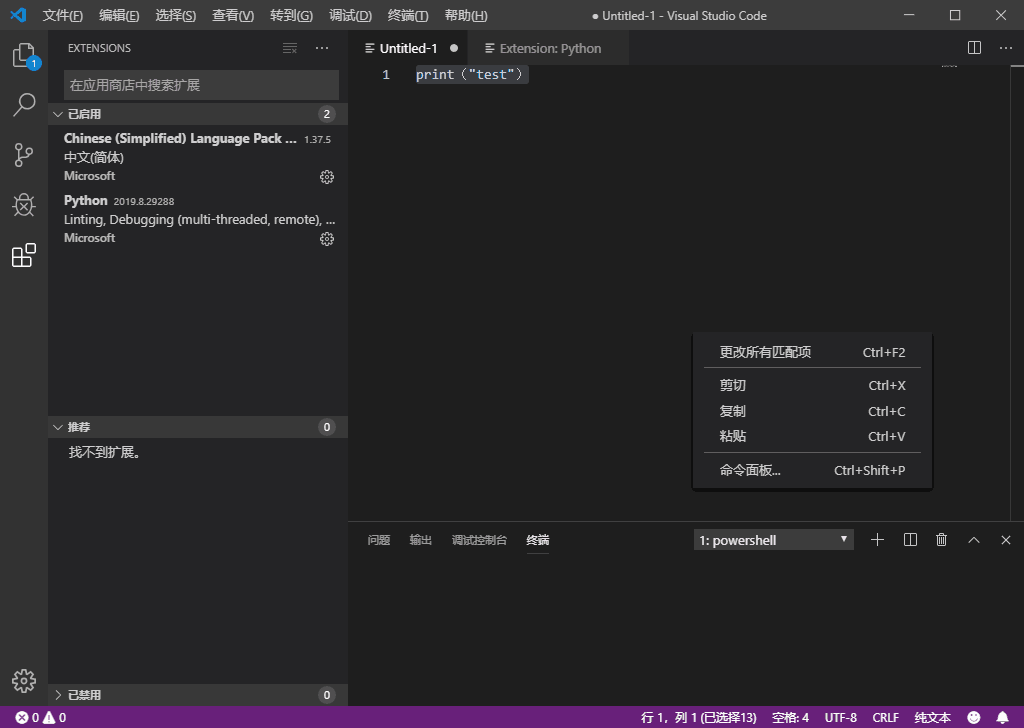Open notifications bell in status bar
The width and height of the screenshot is (1024, 728).
tap(1002, 718)
